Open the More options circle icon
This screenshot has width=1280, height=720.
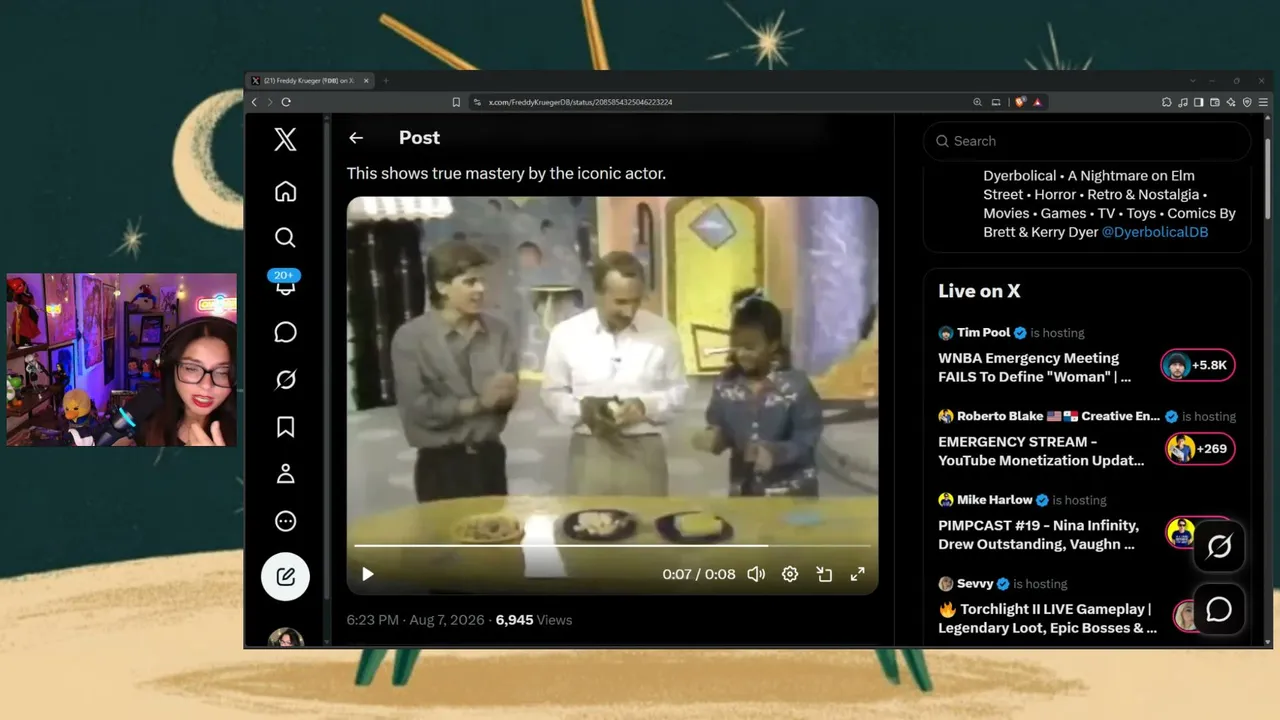[285, 521]
